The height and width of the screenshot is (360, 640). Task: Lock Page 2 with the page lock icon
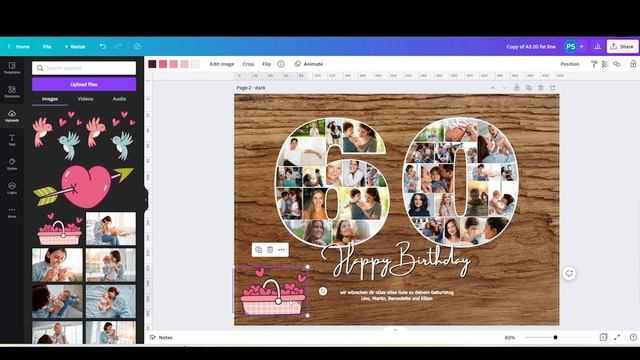click(x=516, y=88)
